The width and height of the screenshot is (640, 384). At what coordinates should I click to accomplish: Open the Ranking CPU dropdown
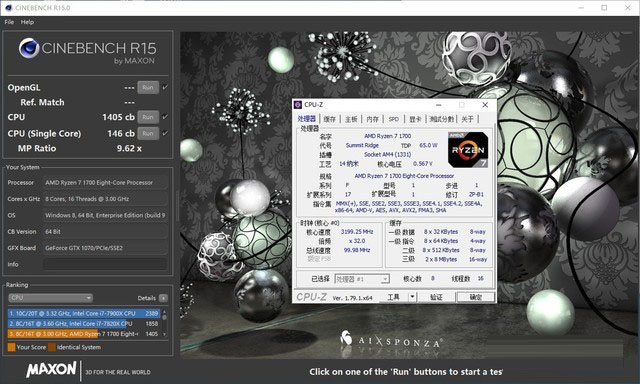50,298
